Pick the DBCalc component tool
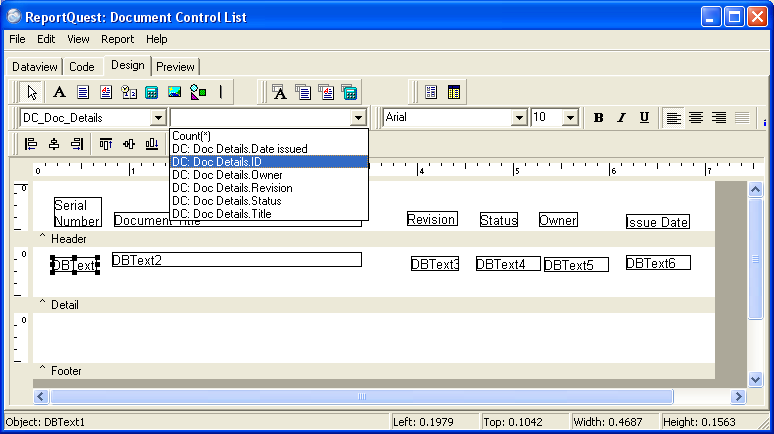 (349, 92)
